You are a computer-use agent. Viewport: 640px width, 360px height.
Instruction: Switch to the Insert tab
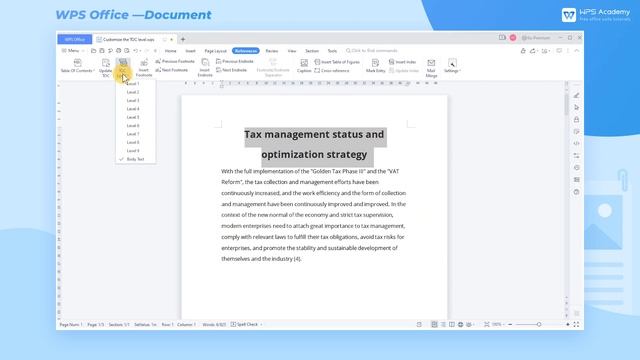(x=191, y=51)
